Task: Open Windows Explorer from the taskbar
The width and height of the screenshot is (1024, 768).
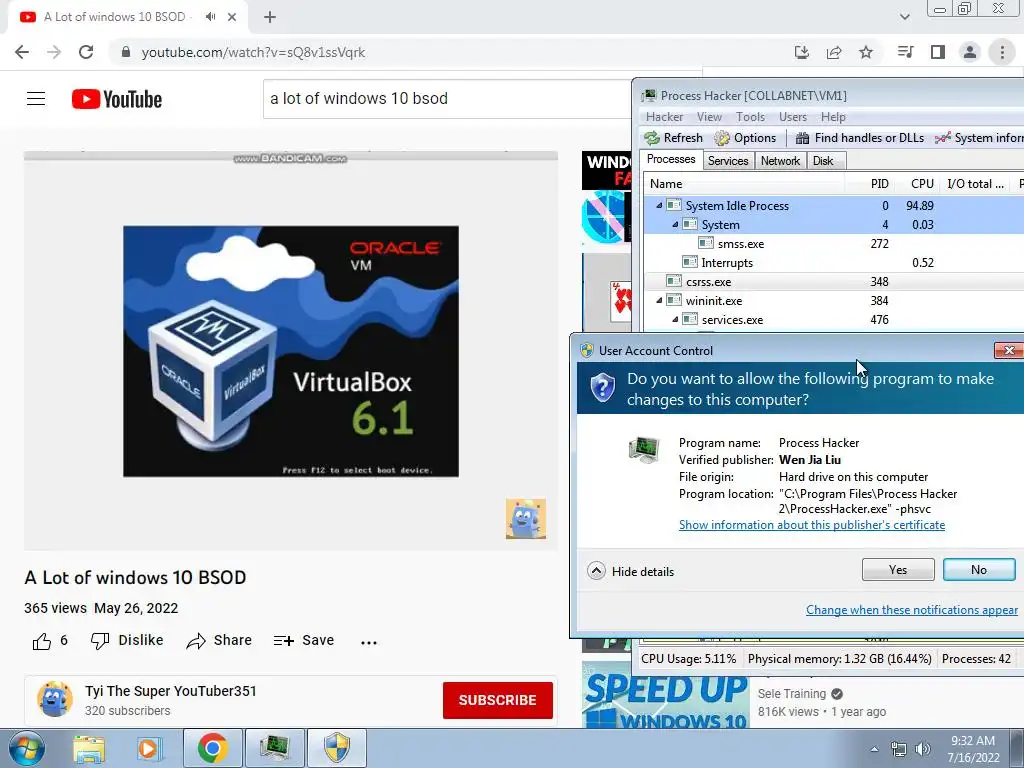Action: click(89, 748)
